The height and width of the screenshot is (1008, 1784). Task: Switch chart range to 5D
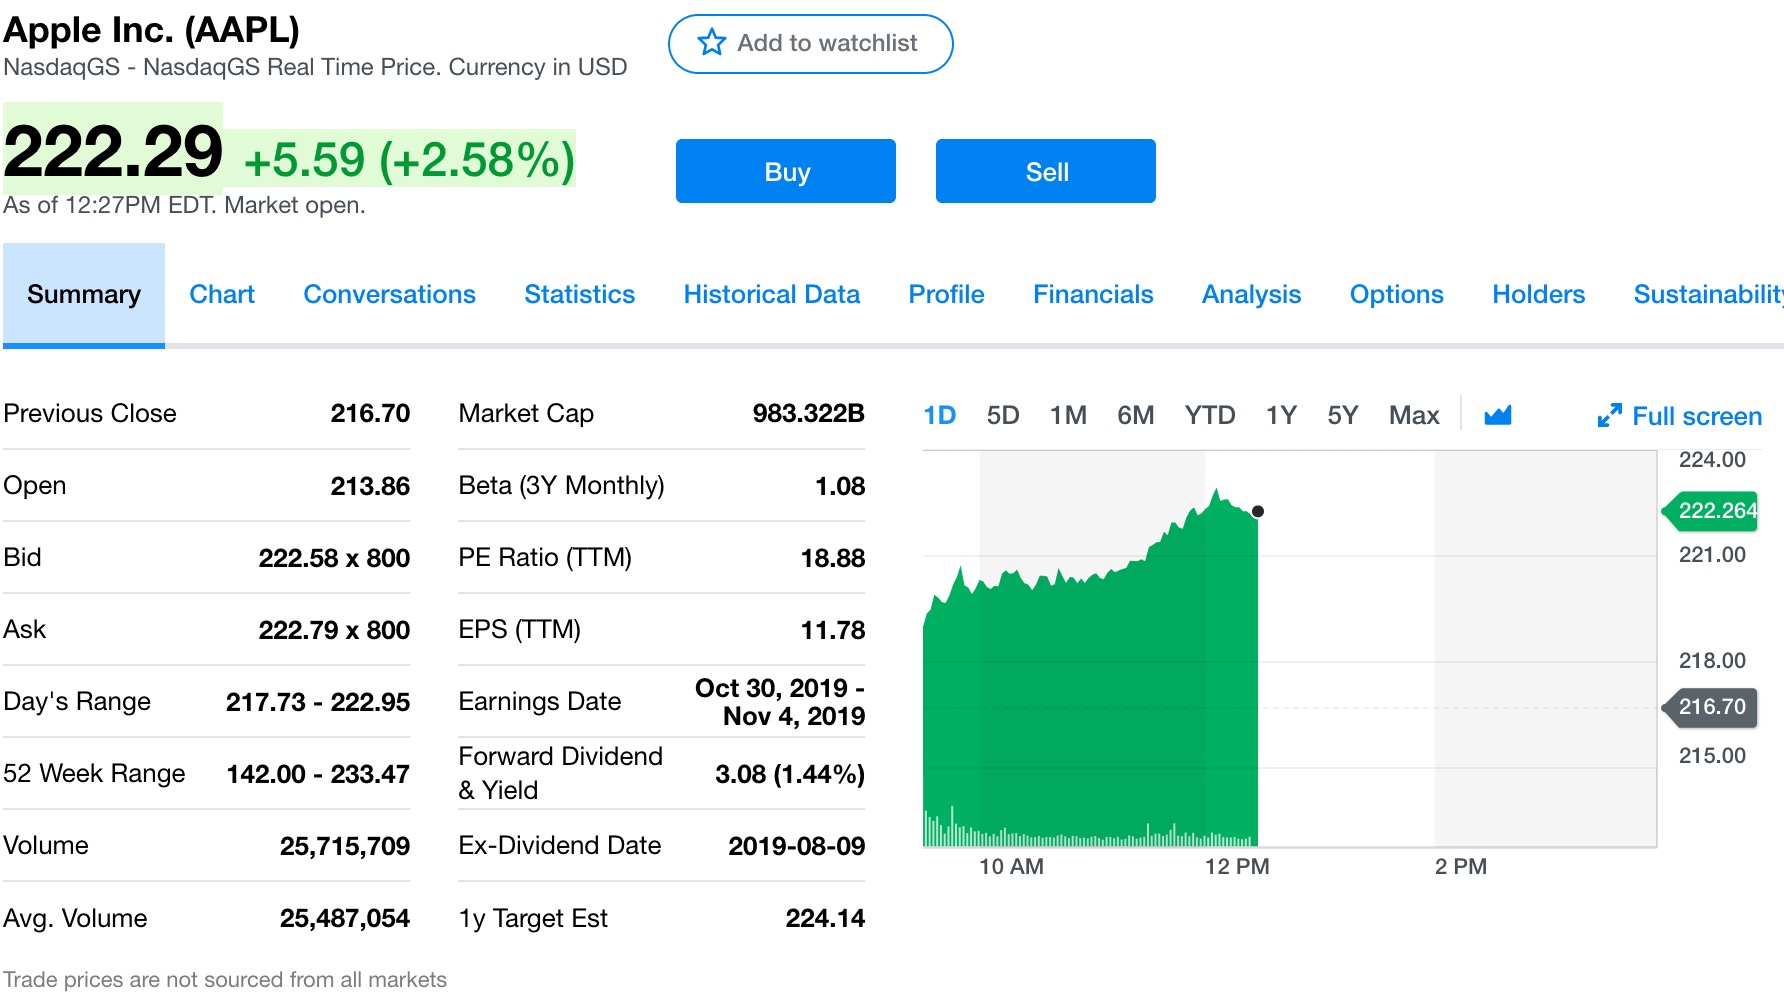pyautogui.click(x=1002, y=415)
